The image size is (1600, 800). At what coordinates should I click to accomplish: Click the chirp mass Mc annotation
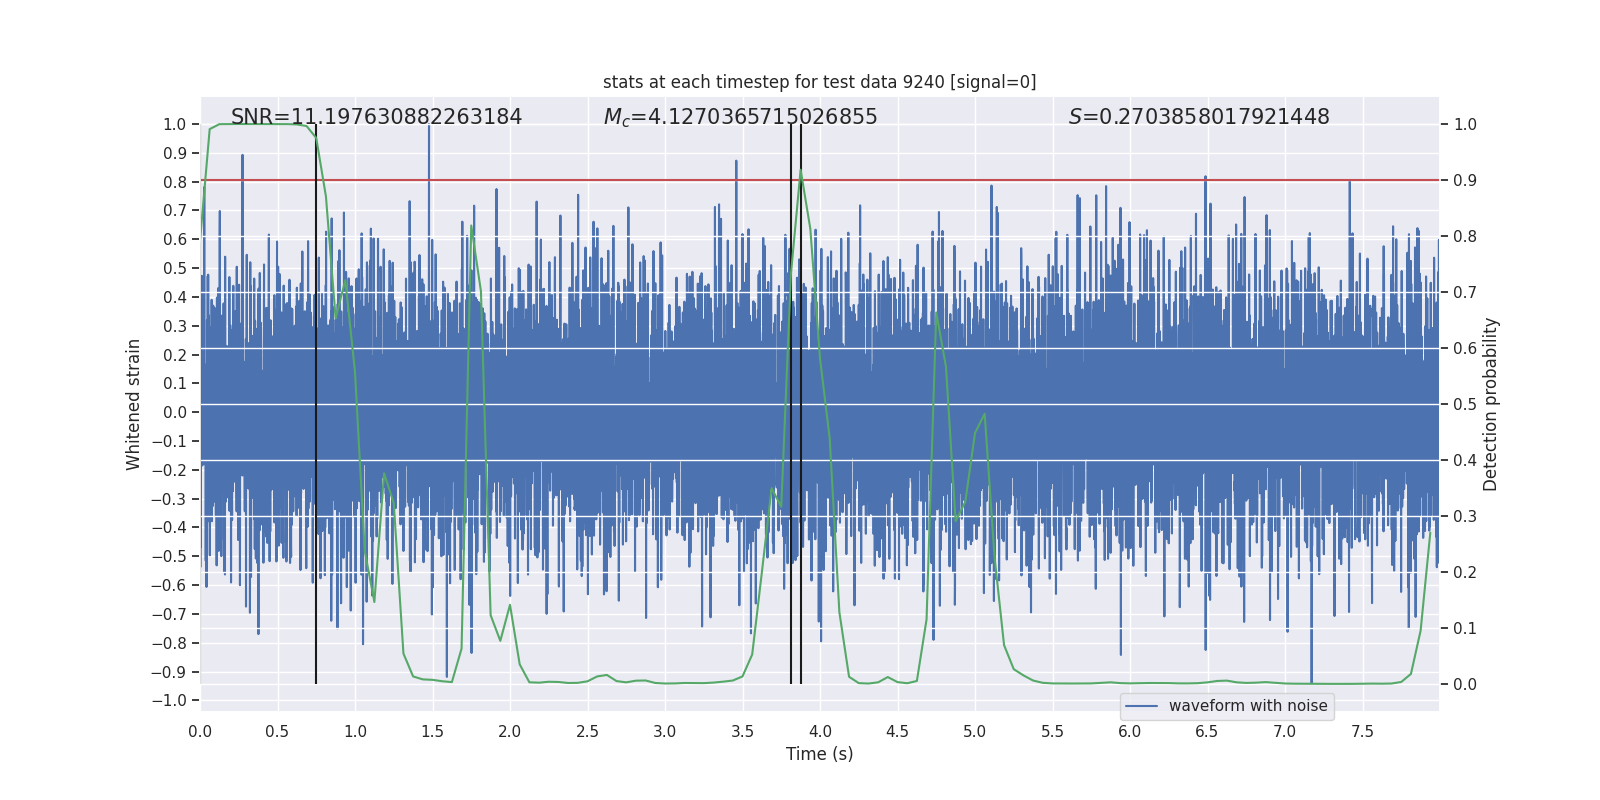tap(740, 117)
